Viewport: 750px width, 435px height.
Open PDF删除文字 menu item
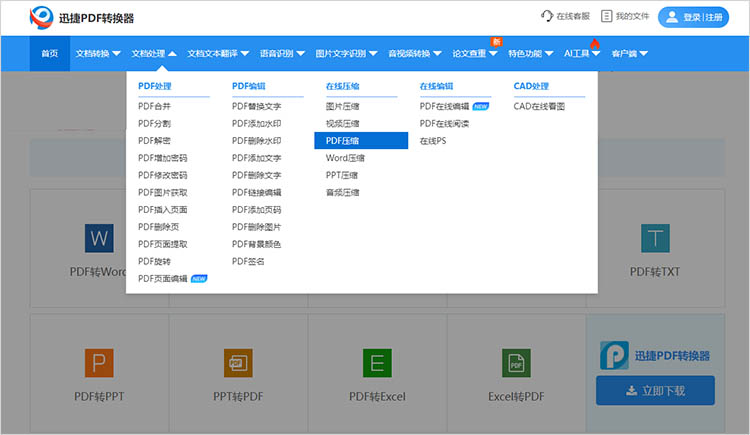coord(256,175)
